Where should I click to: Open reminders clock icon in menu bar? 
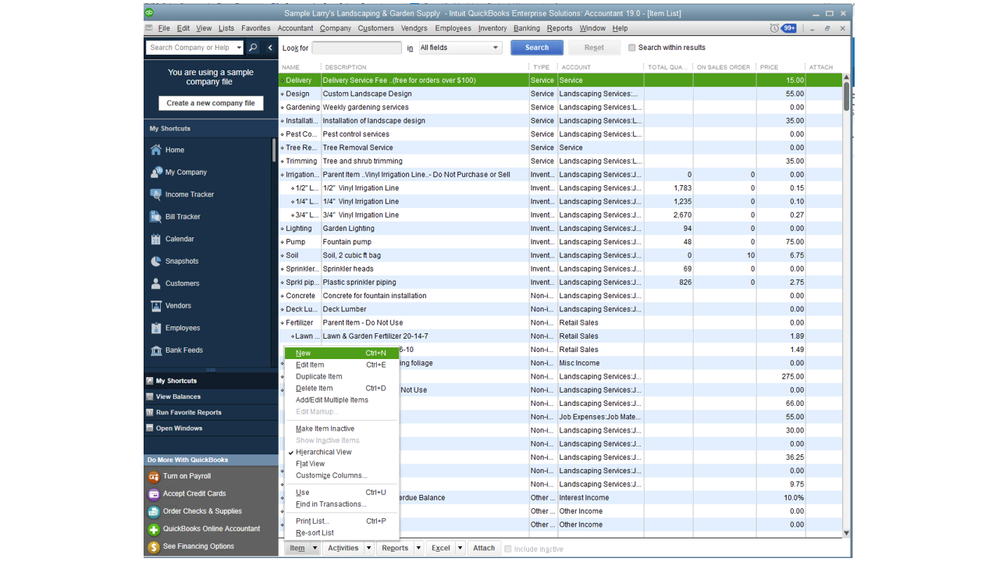coord(774,28)
